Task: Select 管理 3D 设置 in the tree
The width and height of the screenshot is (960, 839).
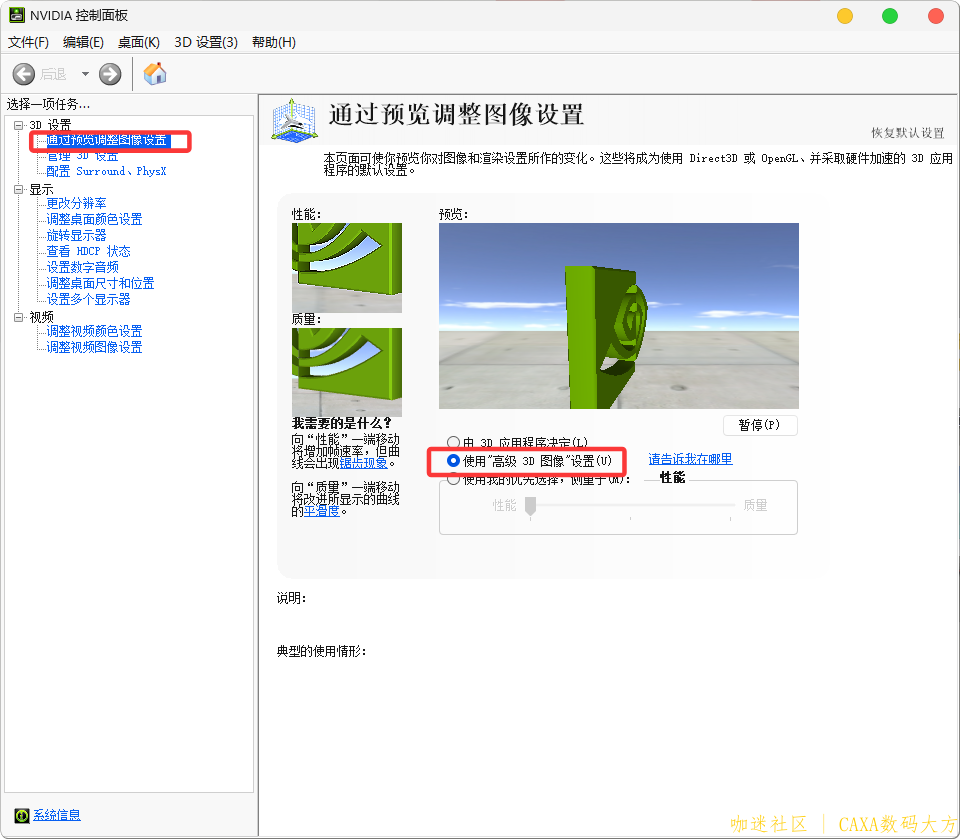Action: click(83, 156)
